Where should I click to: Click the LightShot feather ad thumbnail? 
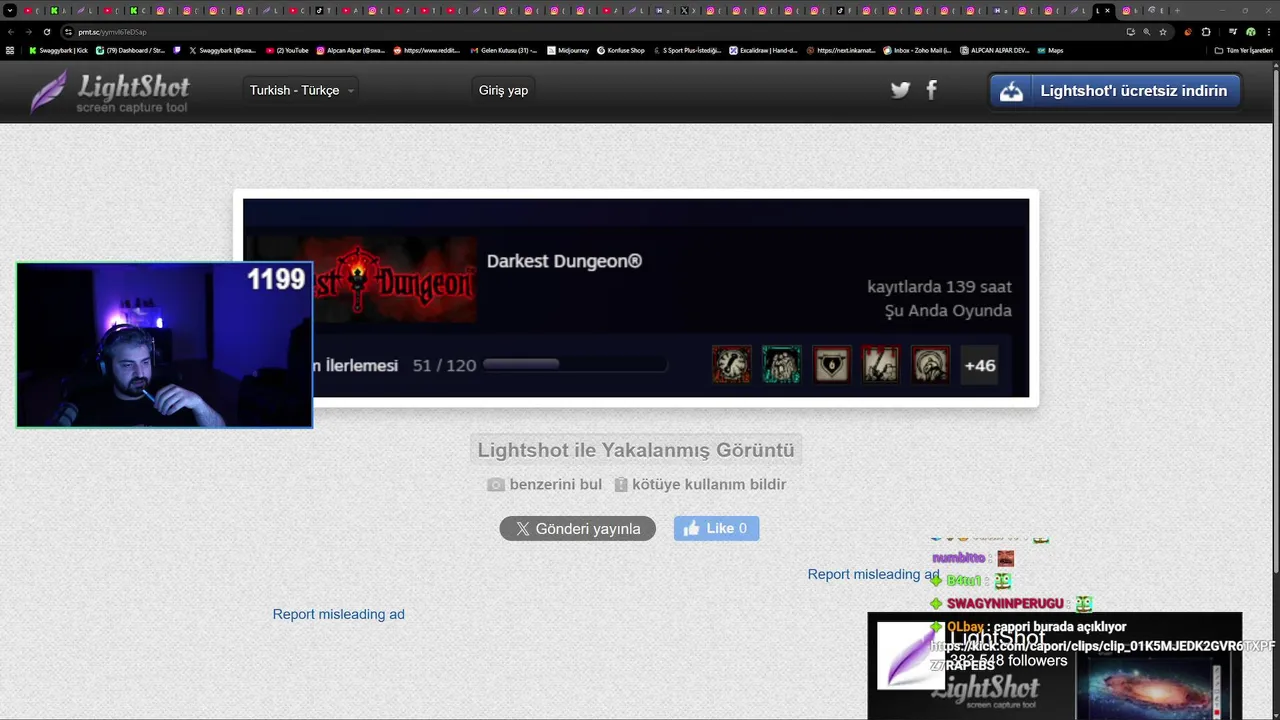coord(910,656)
